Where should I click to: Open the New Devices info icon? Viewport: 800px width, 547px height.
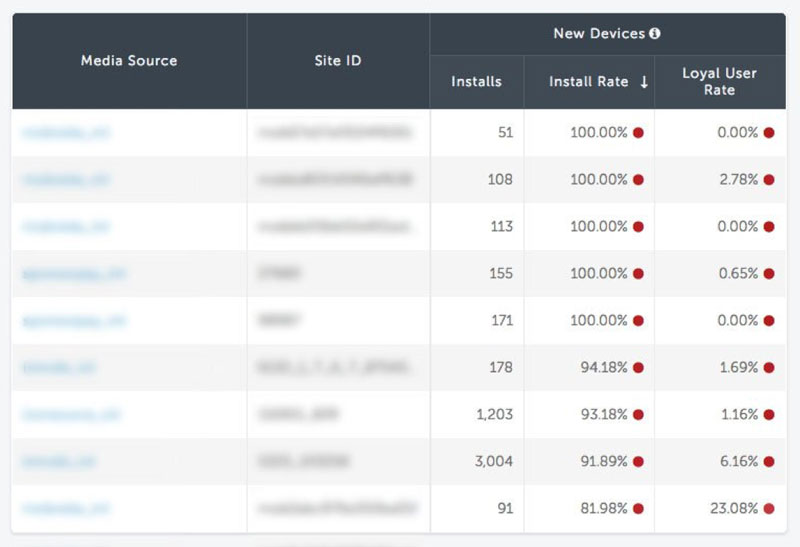(x=655, y=34)
